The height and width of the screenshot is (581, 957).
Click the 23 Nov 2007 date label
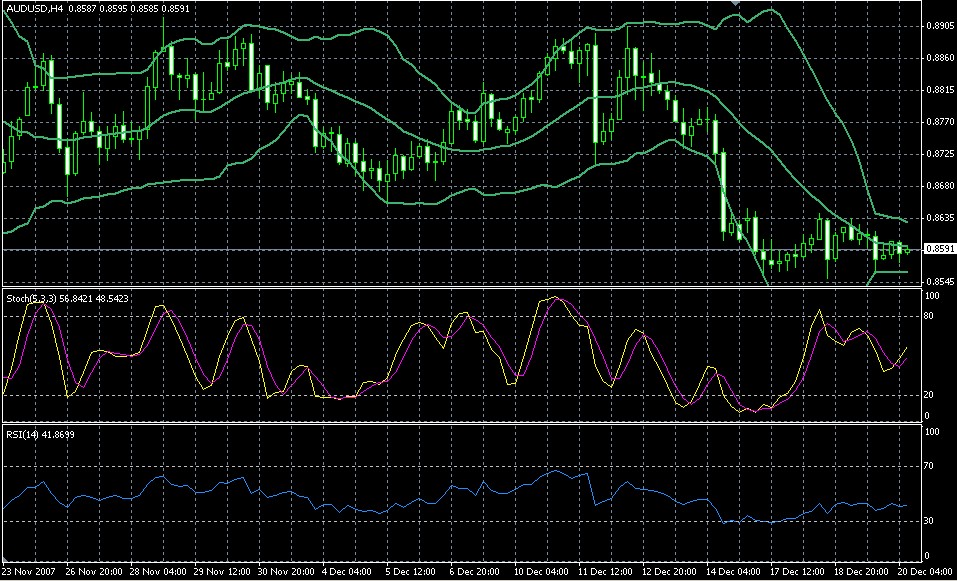click(29, 572)
